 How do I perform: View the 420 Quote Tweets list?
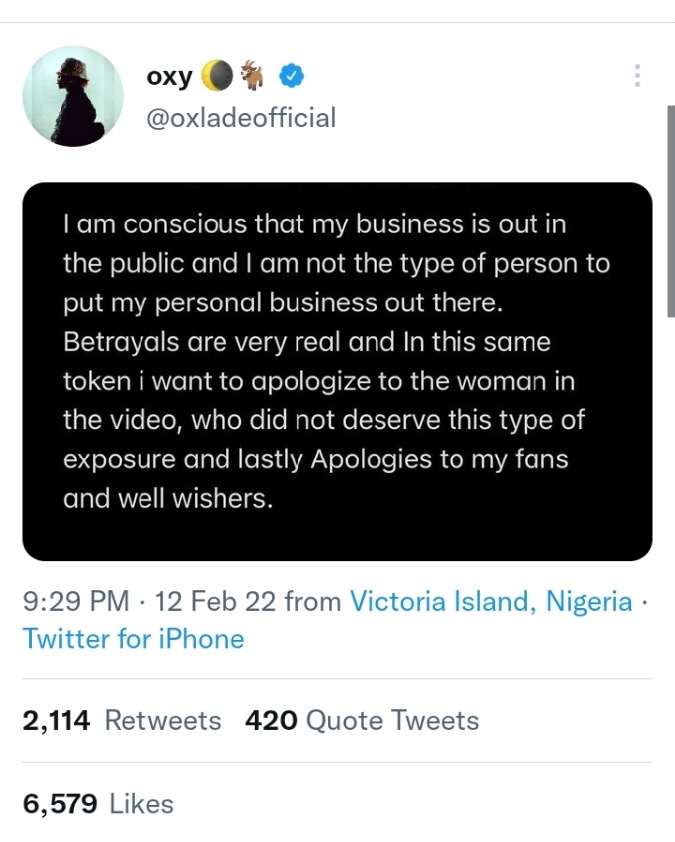click(x=362, y=721)
